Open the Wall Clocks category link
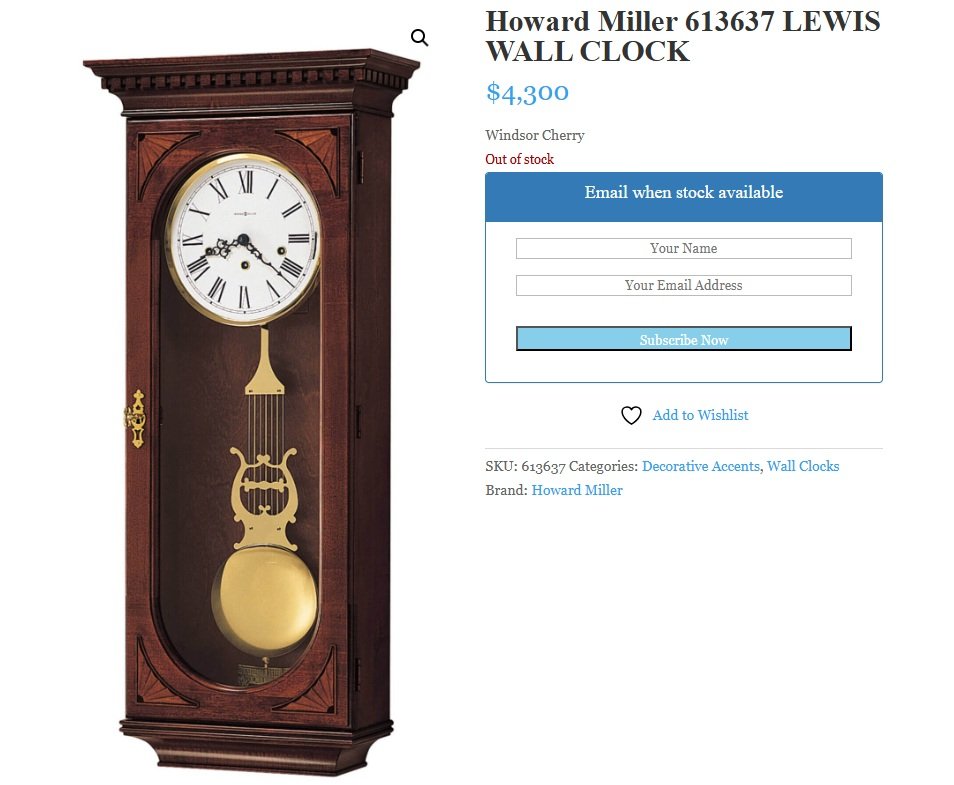 (803, 466)
